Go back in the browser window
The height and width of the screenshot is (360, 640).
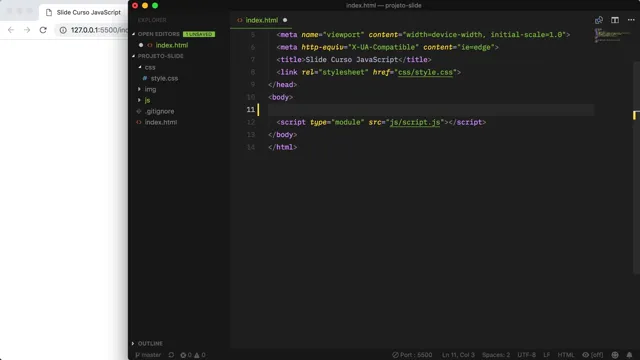point(11,30)
